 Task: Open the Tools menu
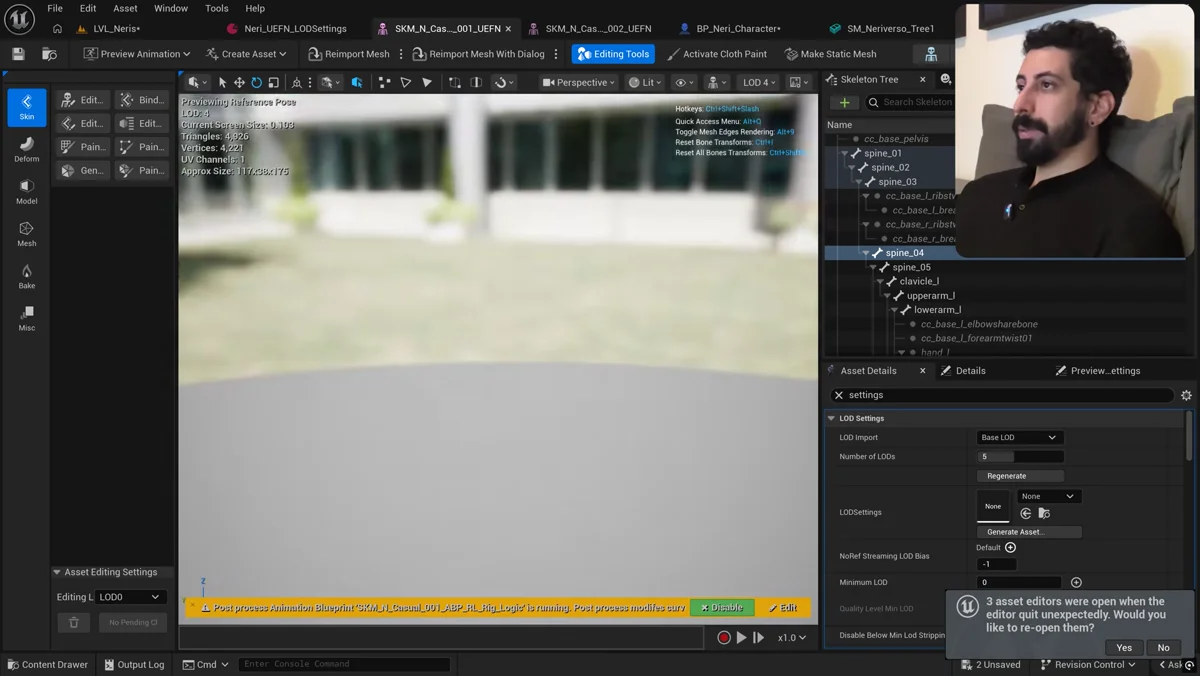click(x=216, y=8)
